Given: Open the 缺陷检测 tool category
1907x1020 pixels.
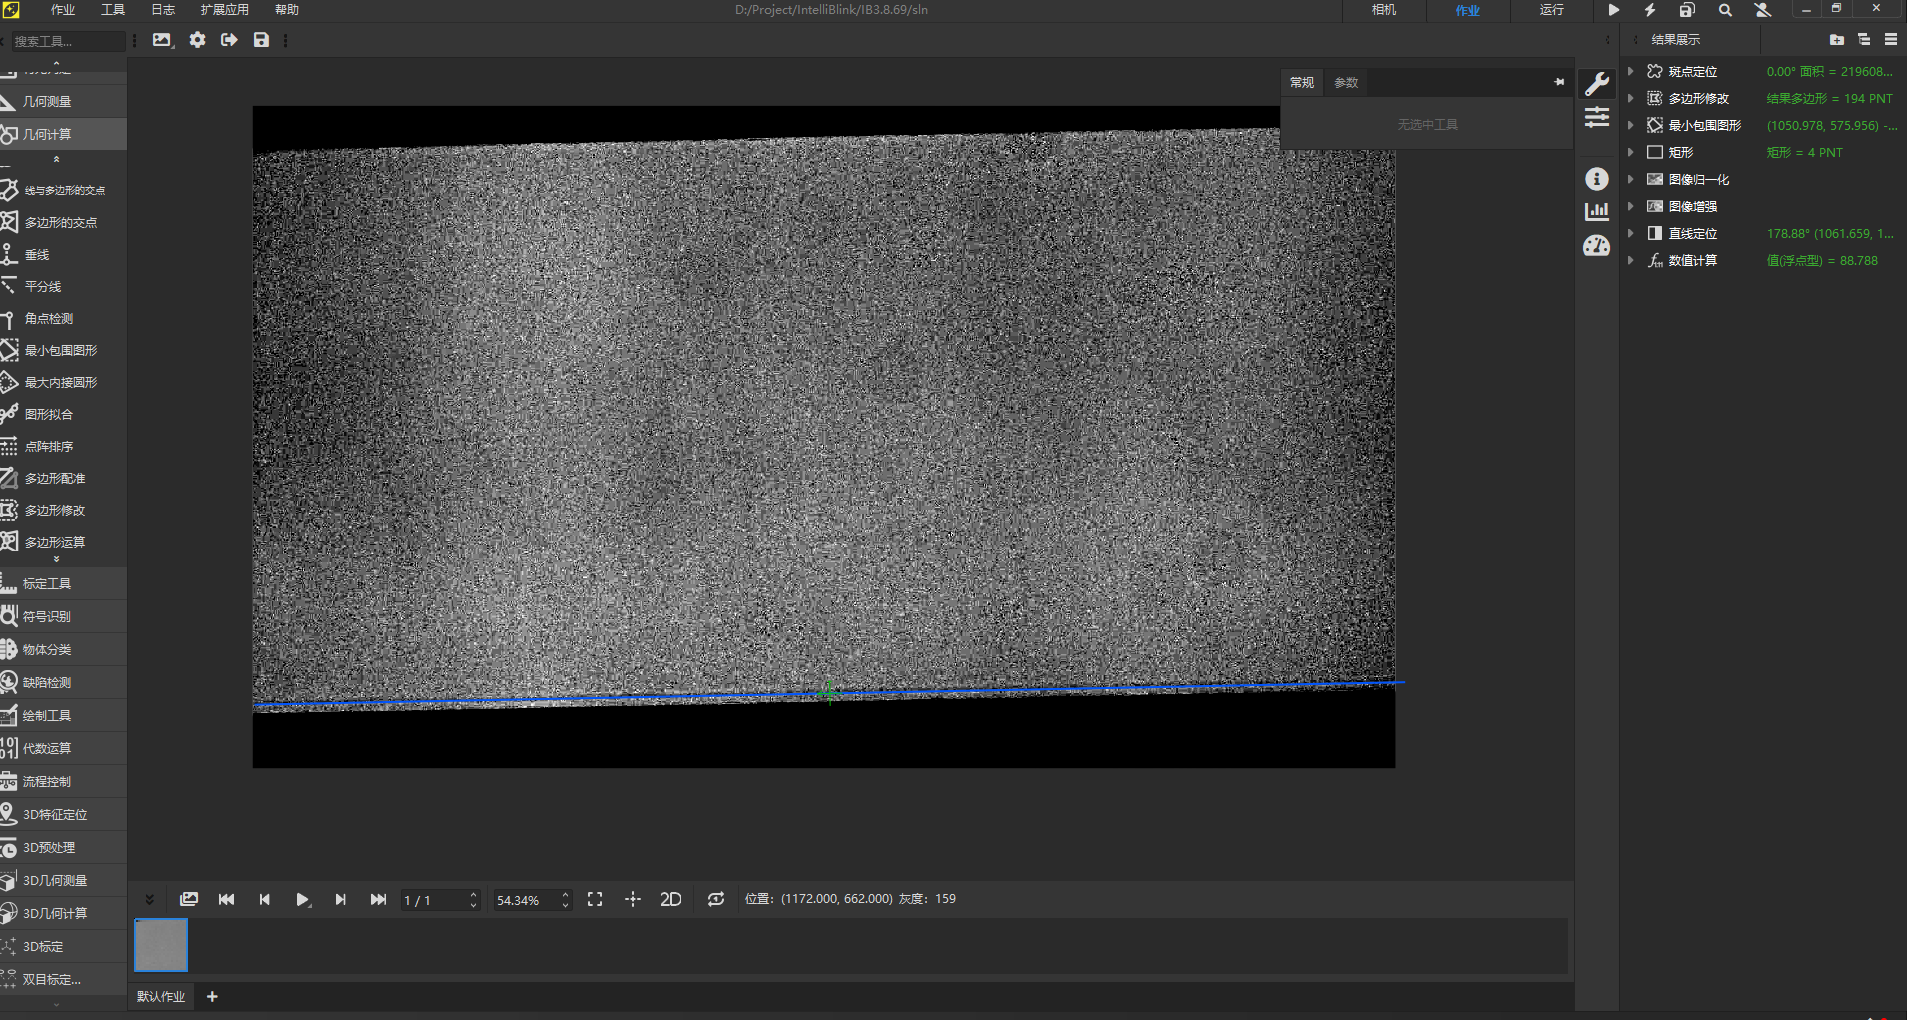Looking at the screenshot, I should [x=47, y=682].
